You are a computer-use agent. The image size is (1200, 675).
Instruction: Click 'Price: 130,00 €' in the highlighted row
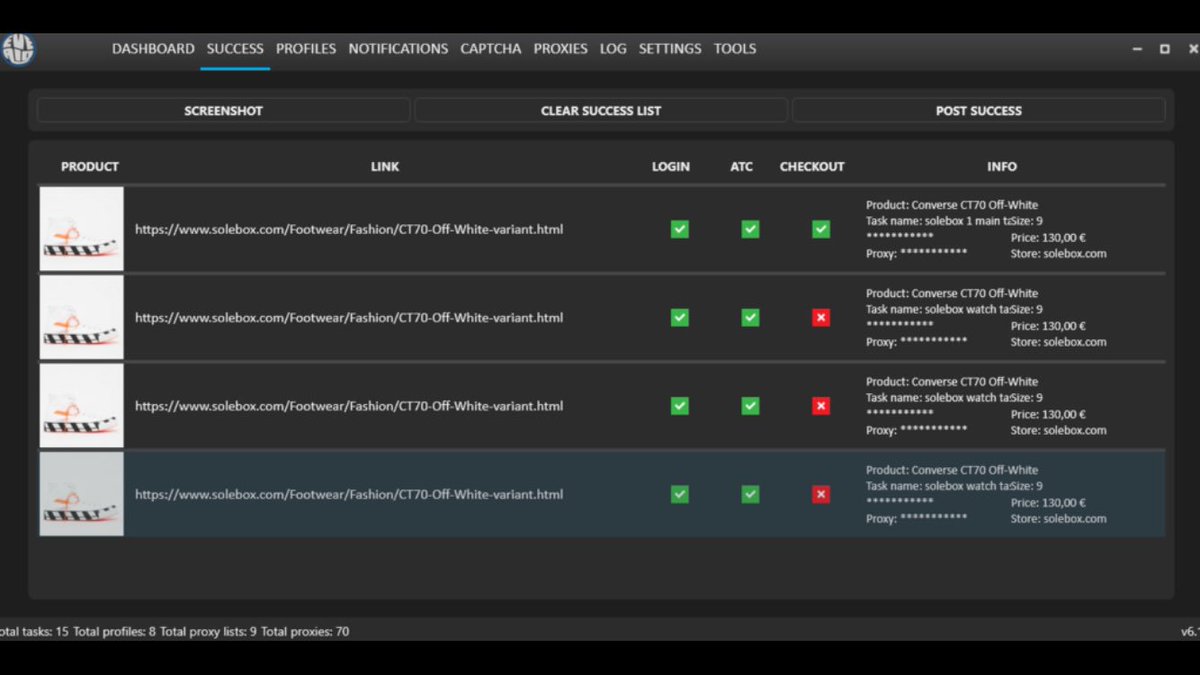point(1048,503)
